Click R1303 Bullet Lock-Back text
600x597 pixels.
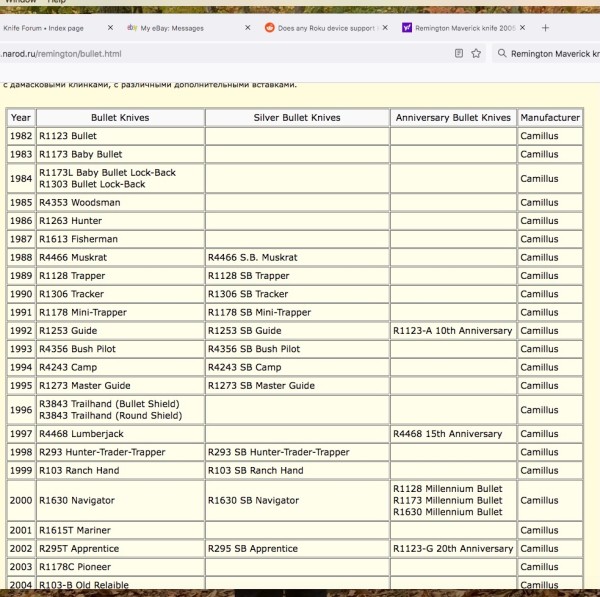tap(92, 184)
